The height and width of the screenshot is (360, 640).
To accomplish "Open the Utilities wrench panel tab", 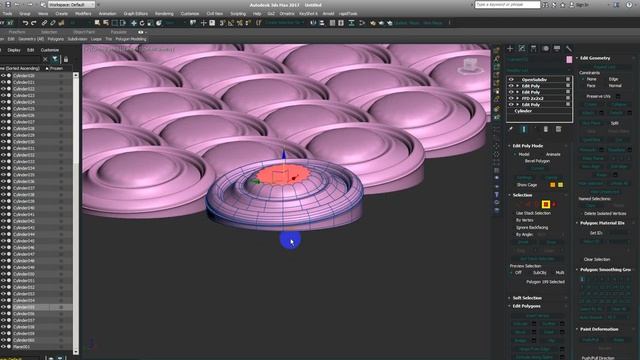I will point(569,49).
